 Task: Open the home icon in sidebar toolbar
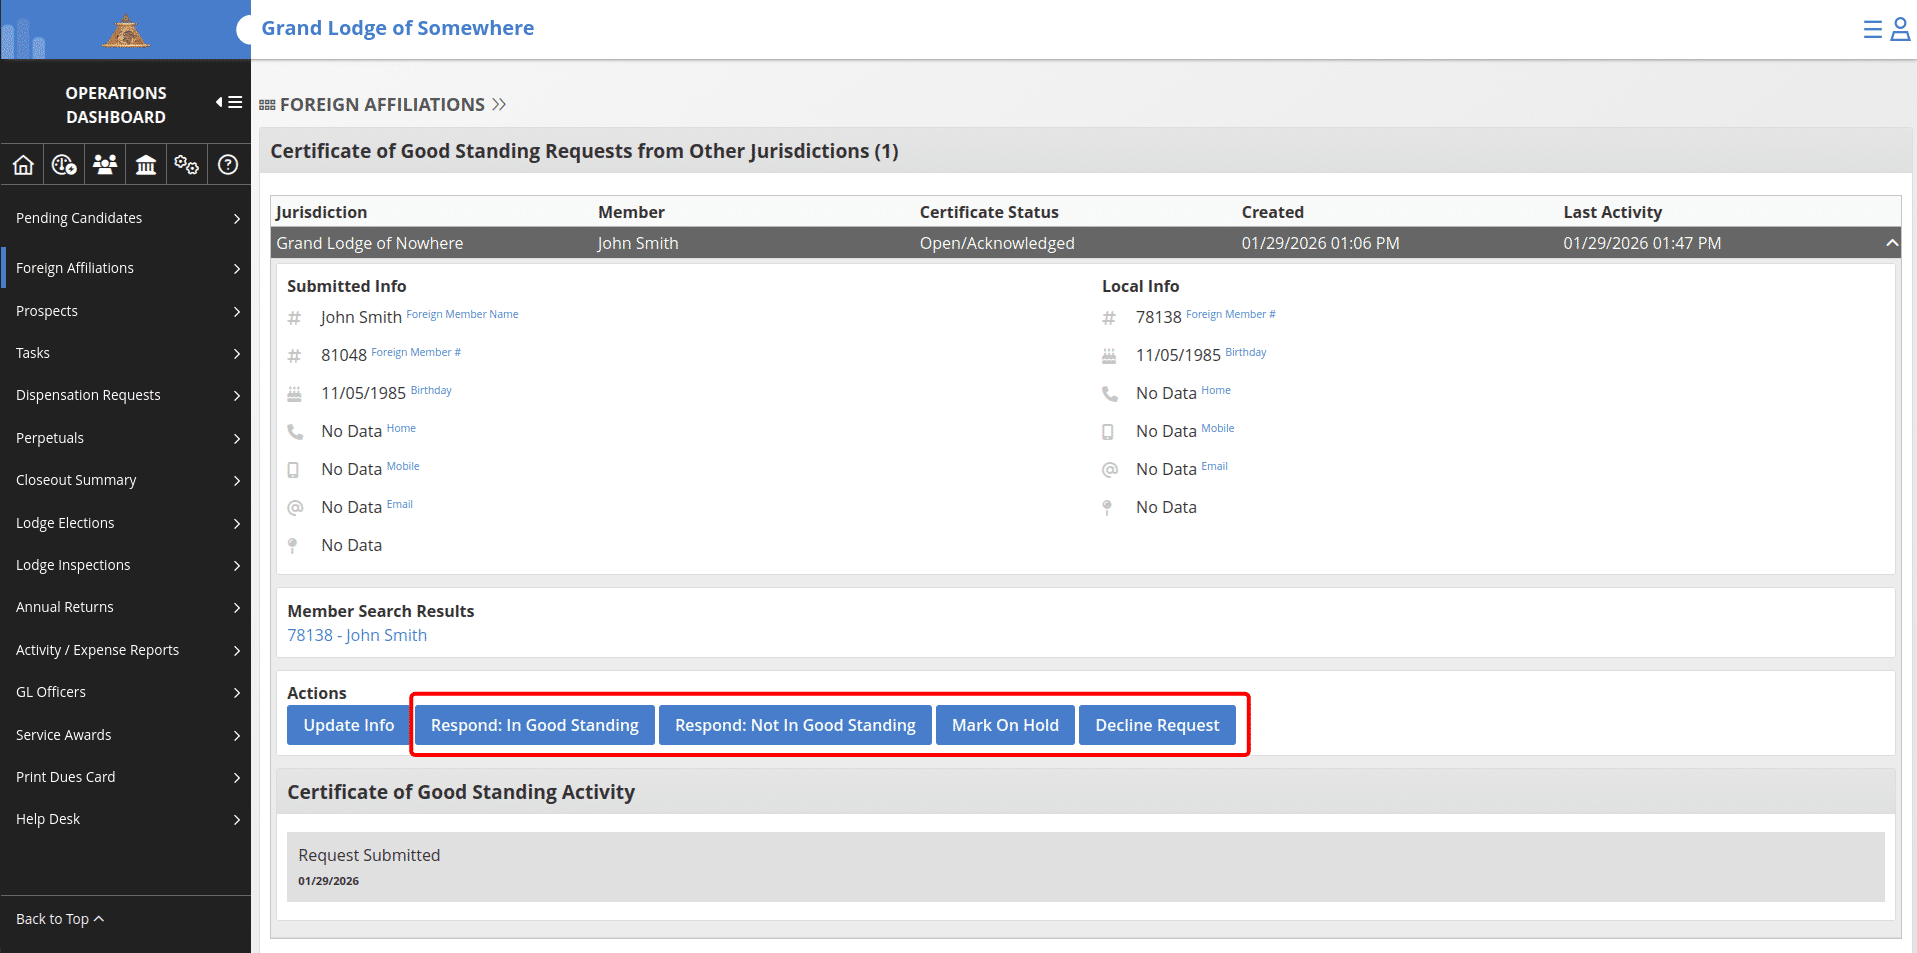pos(23,165)
